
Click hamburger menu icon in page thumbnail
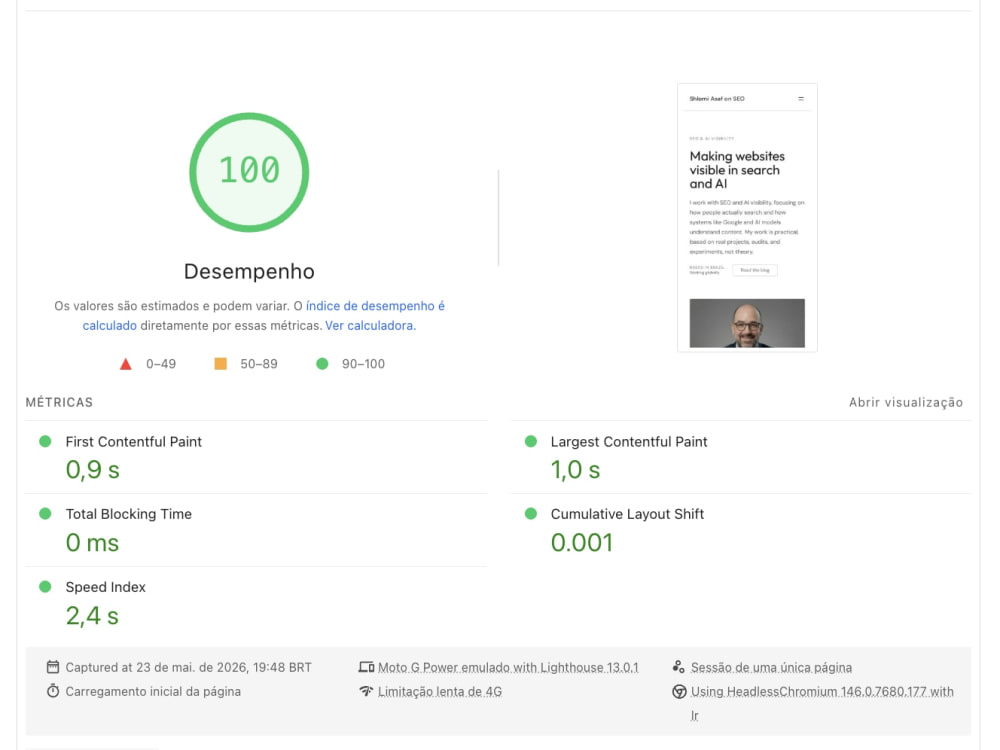[x=801, y=99]
